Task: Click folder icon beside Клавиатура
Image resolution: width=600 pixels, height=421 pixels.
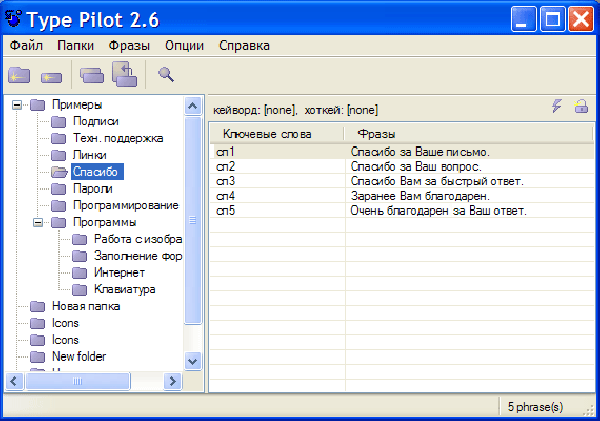Action: click(80, 290)
